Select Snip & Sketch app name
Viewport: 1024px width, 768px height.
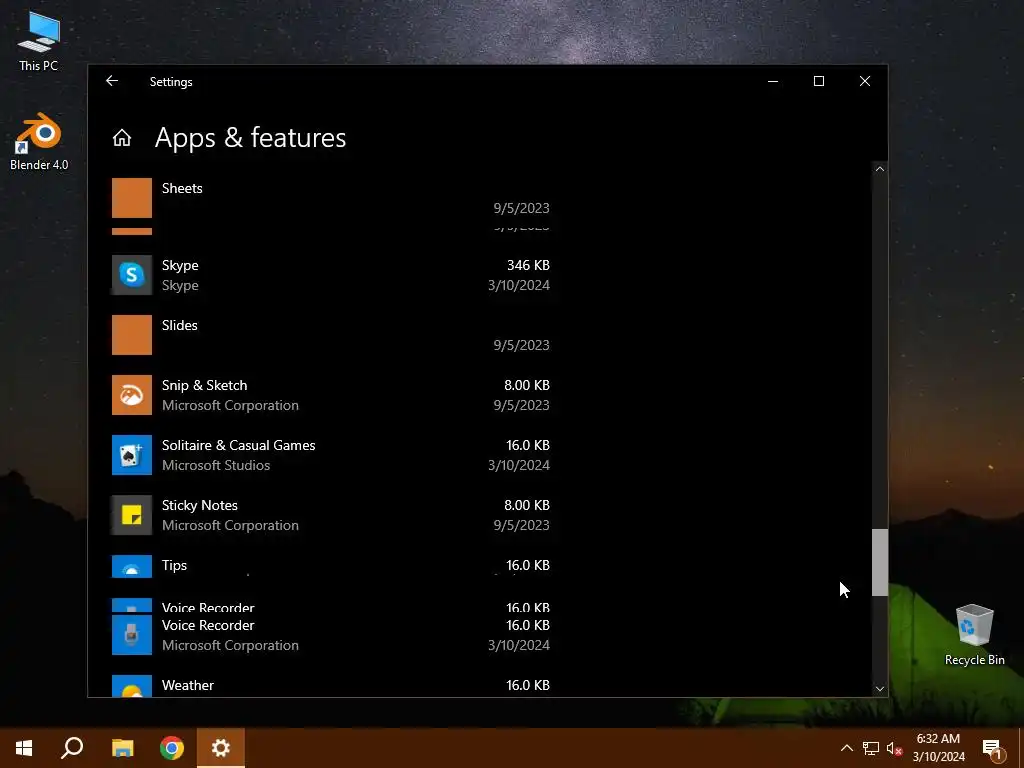[x=204, y=385]
